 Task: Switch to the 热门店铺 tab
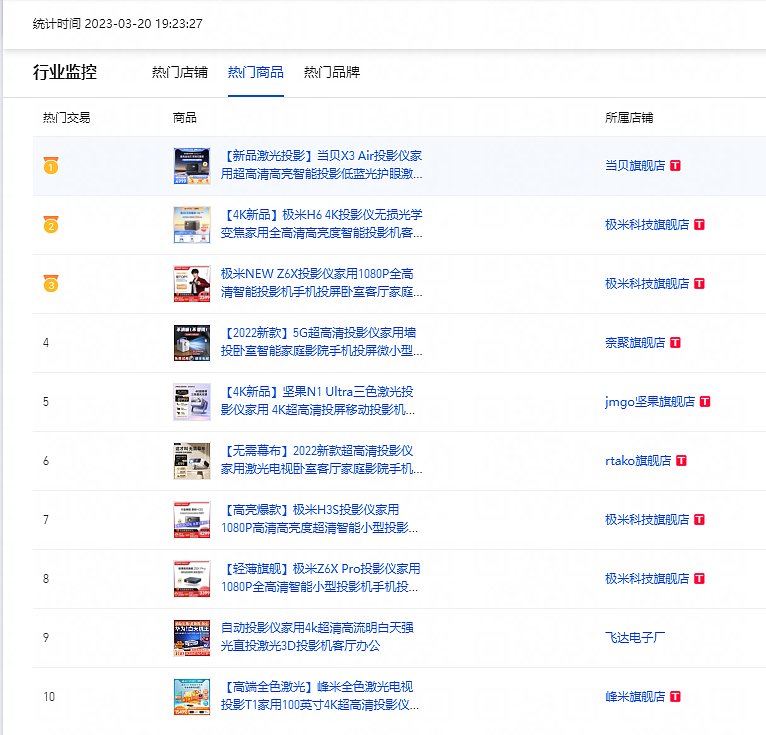point(179,72)
